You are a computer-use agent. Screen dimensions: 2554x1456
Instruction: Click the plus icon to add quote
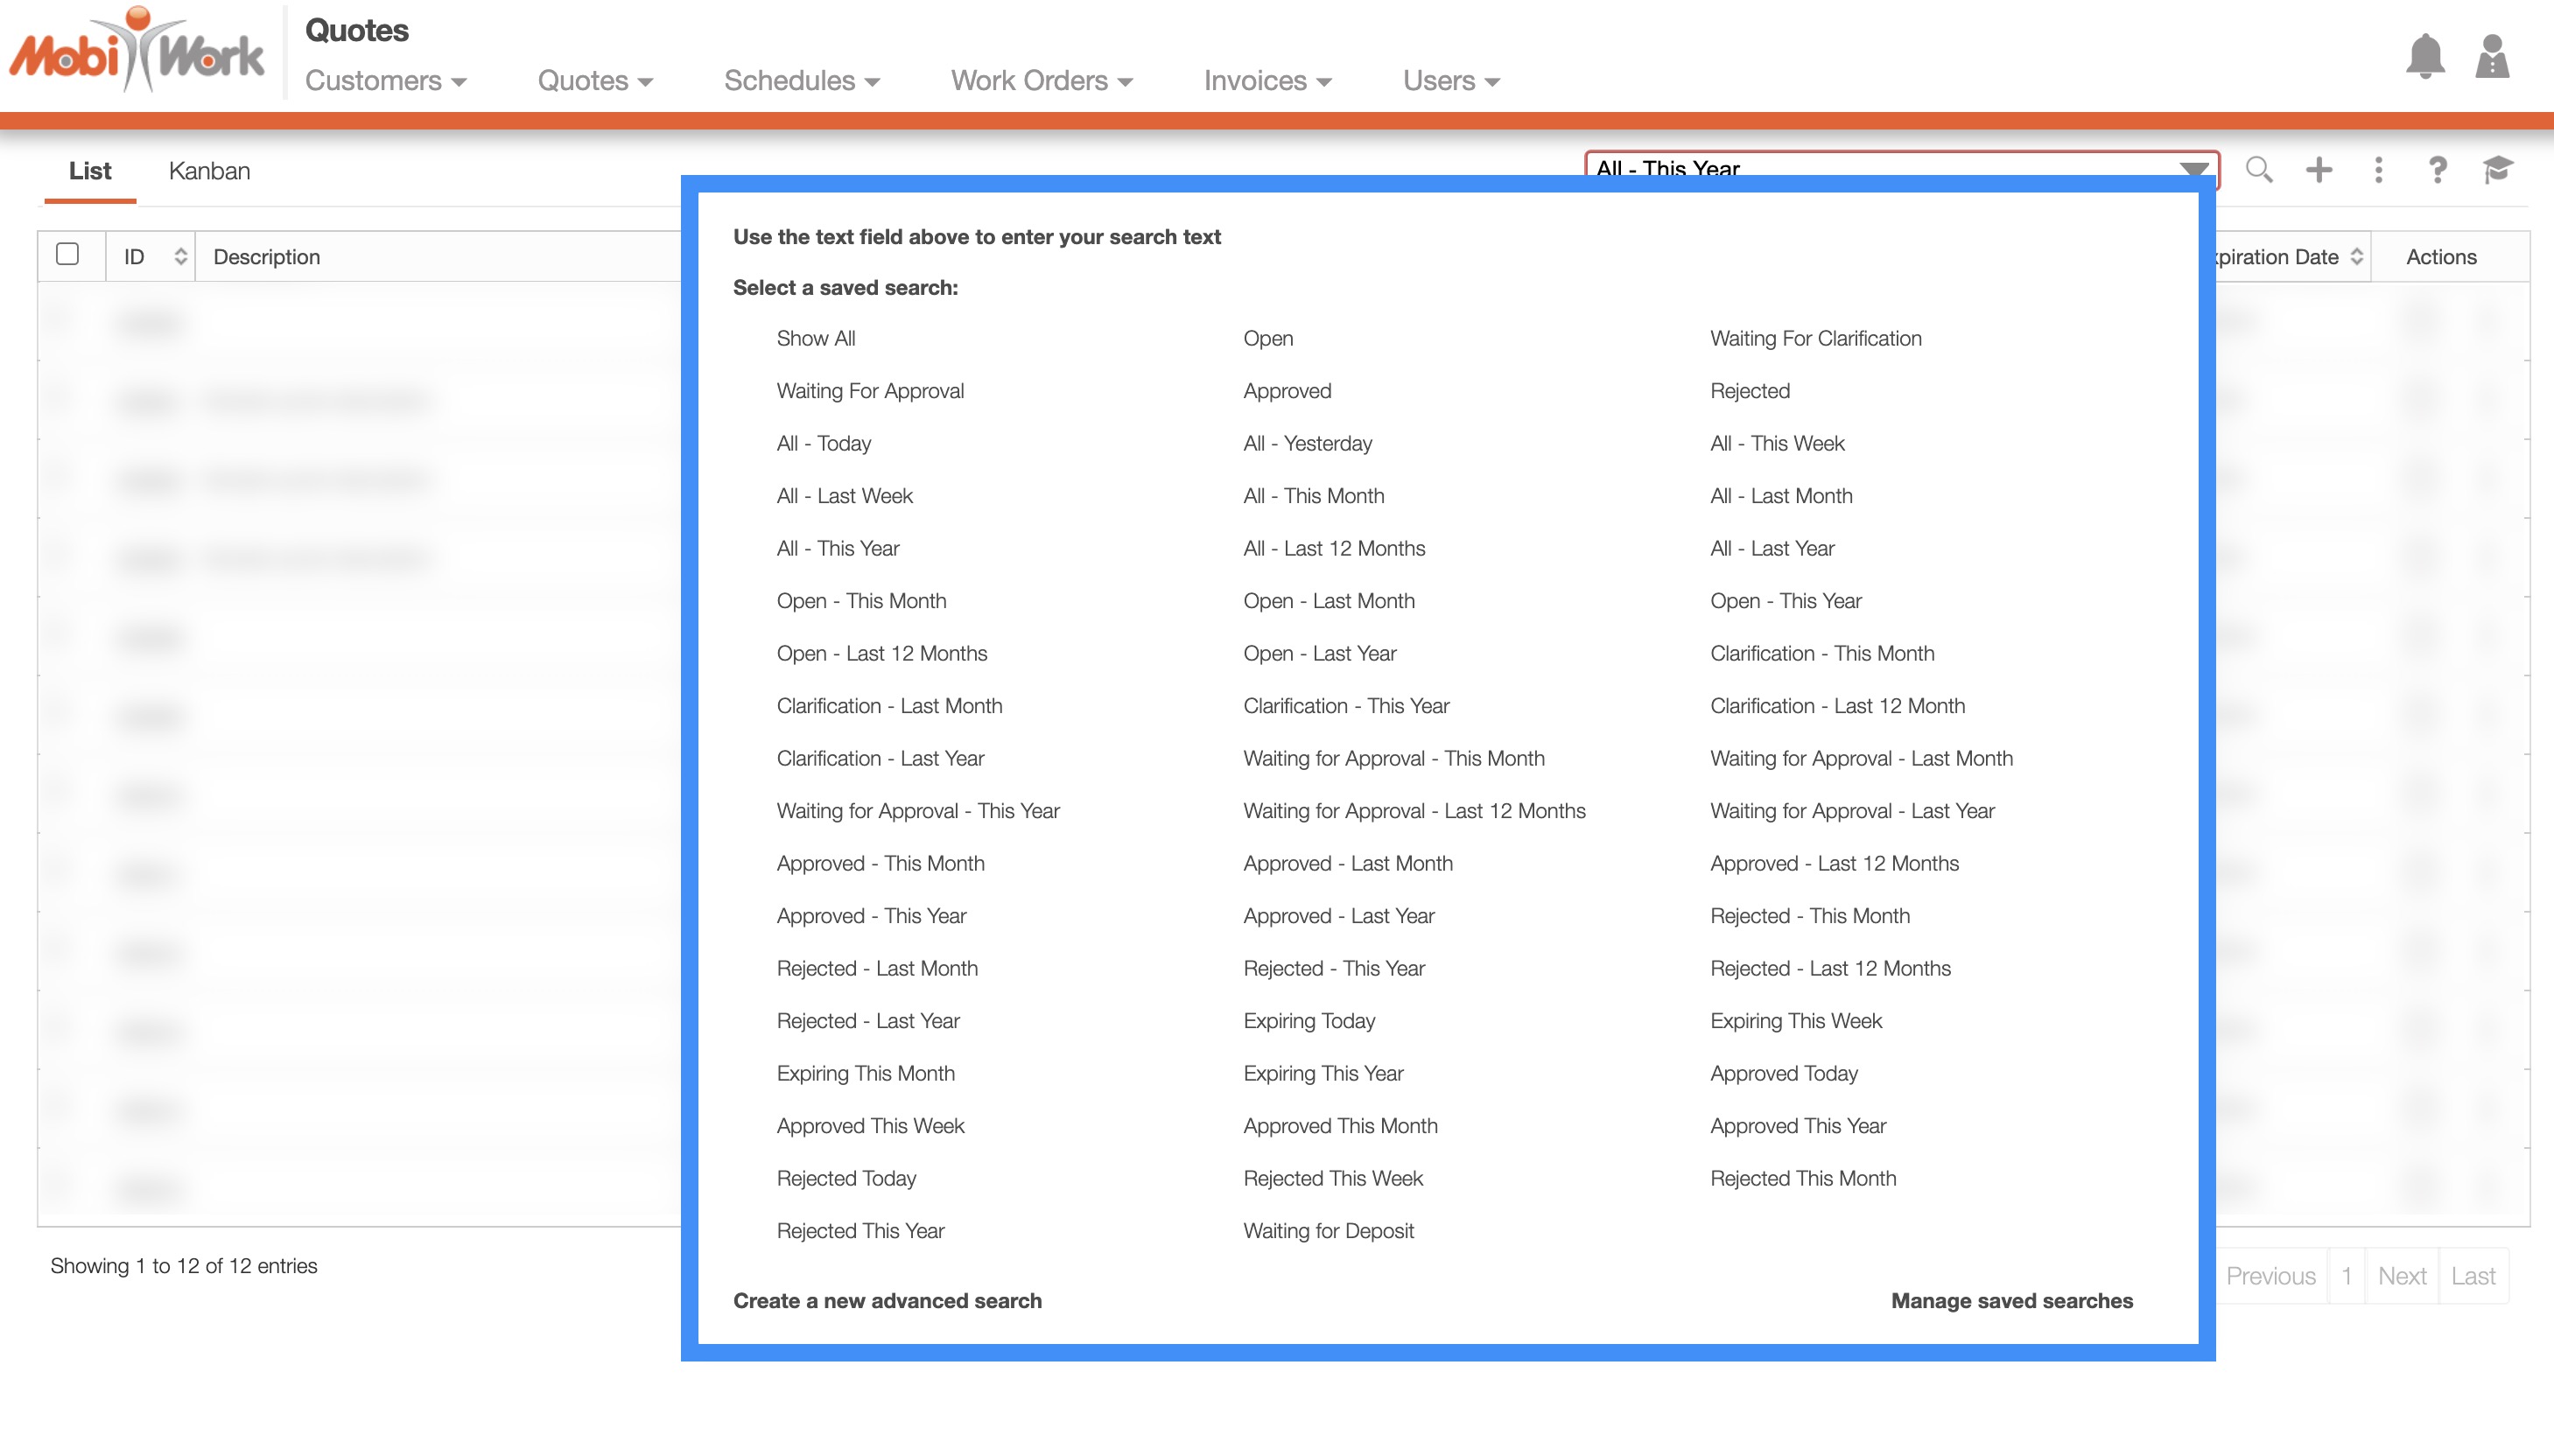click(2318, 170)
